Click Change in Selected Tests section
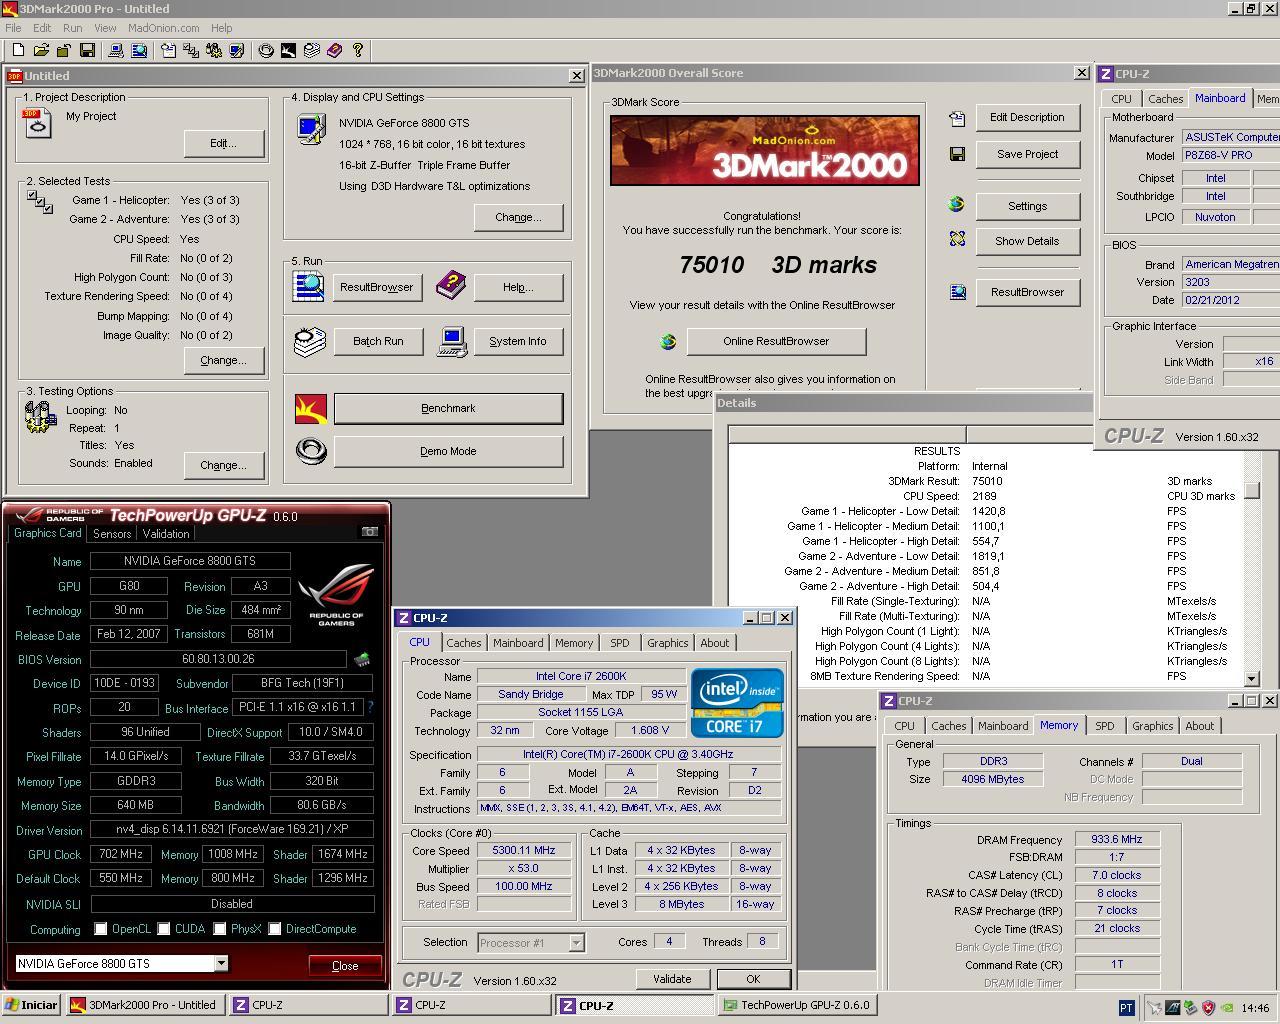Viewport: 1280px width, 1024px height. coord(223,360)
